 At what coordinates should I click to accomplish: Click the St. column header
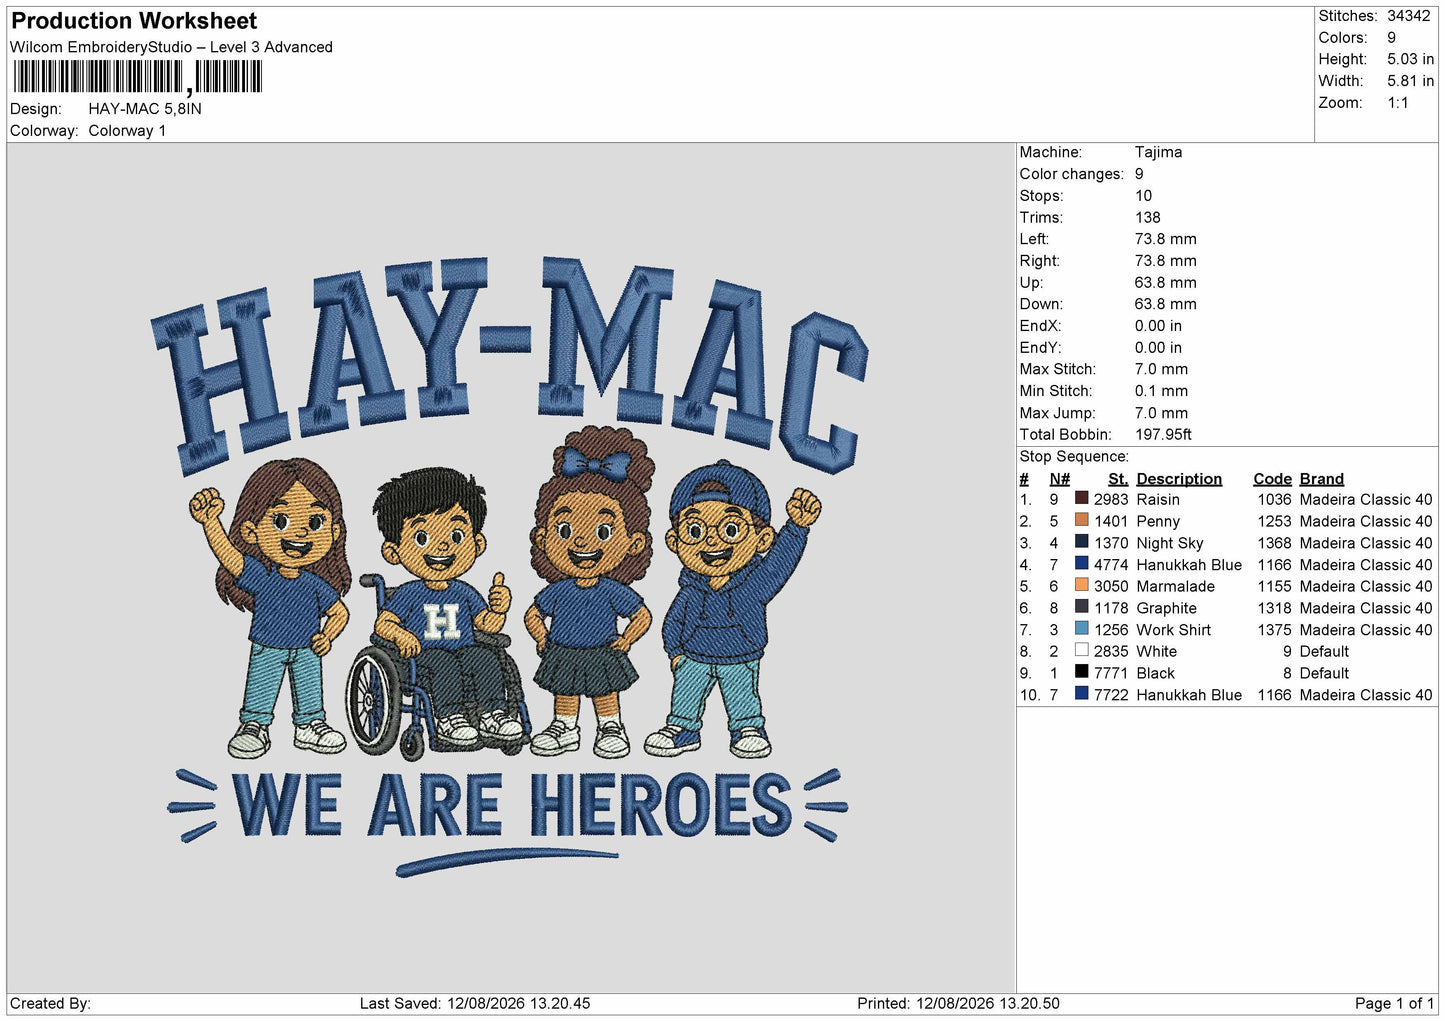1118,479
